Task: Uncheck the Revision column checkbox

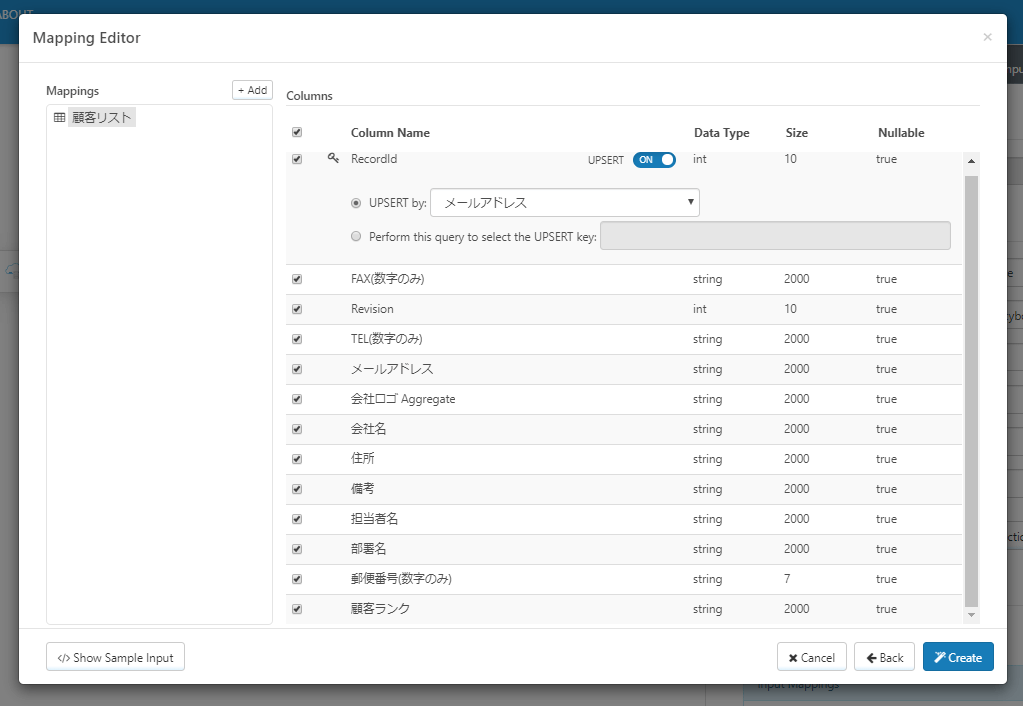Action: click(x=297, y=310)
